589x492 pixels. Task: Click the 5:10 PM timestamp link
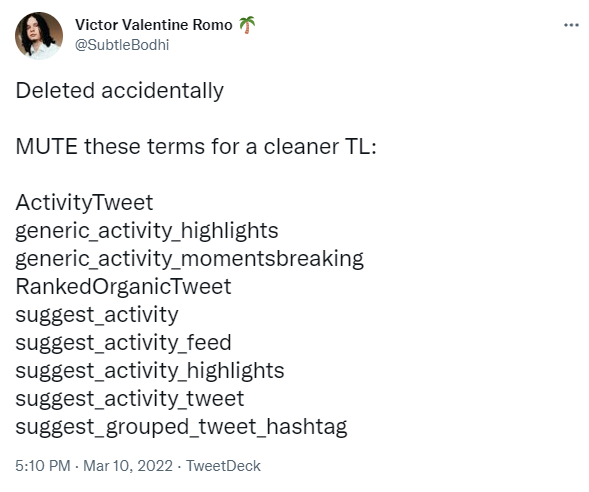[43, 466]
